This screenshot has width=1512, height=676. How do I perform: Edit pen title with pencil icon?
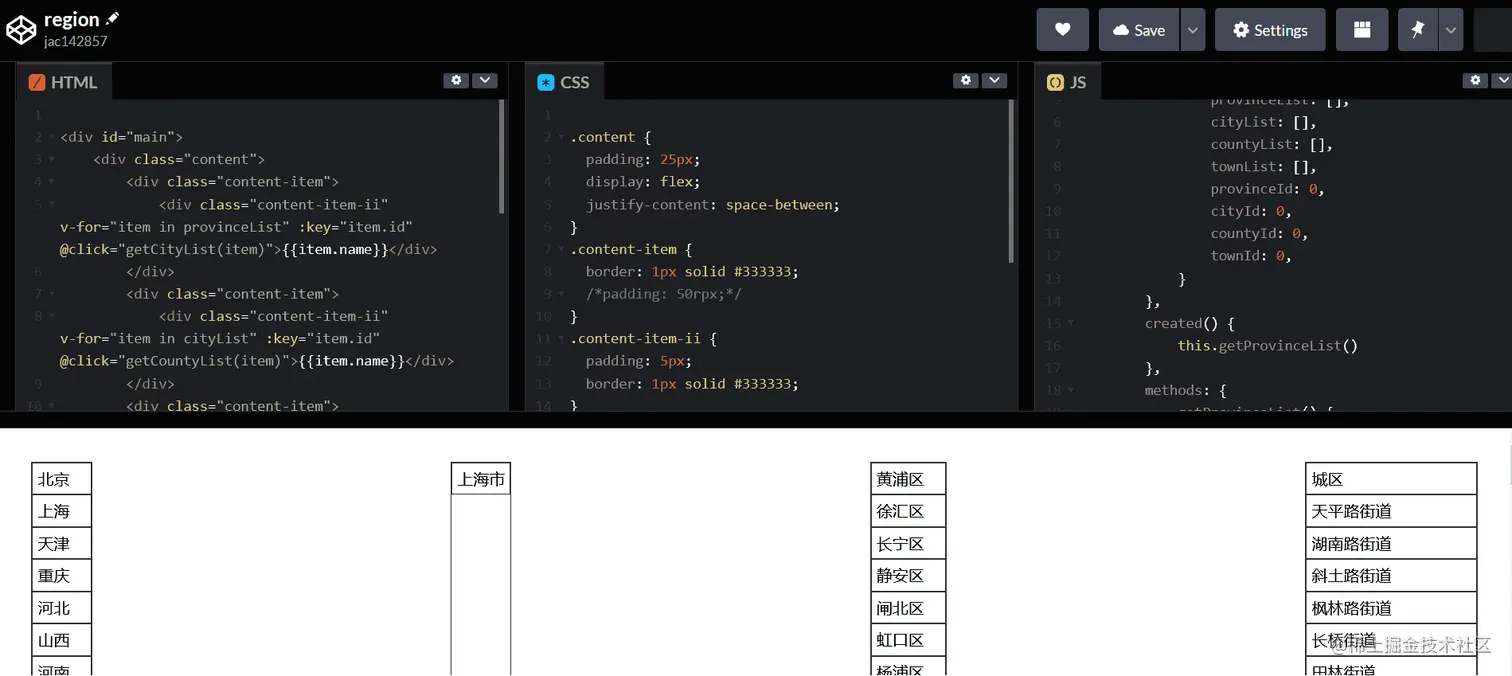[x=112, y=18]
